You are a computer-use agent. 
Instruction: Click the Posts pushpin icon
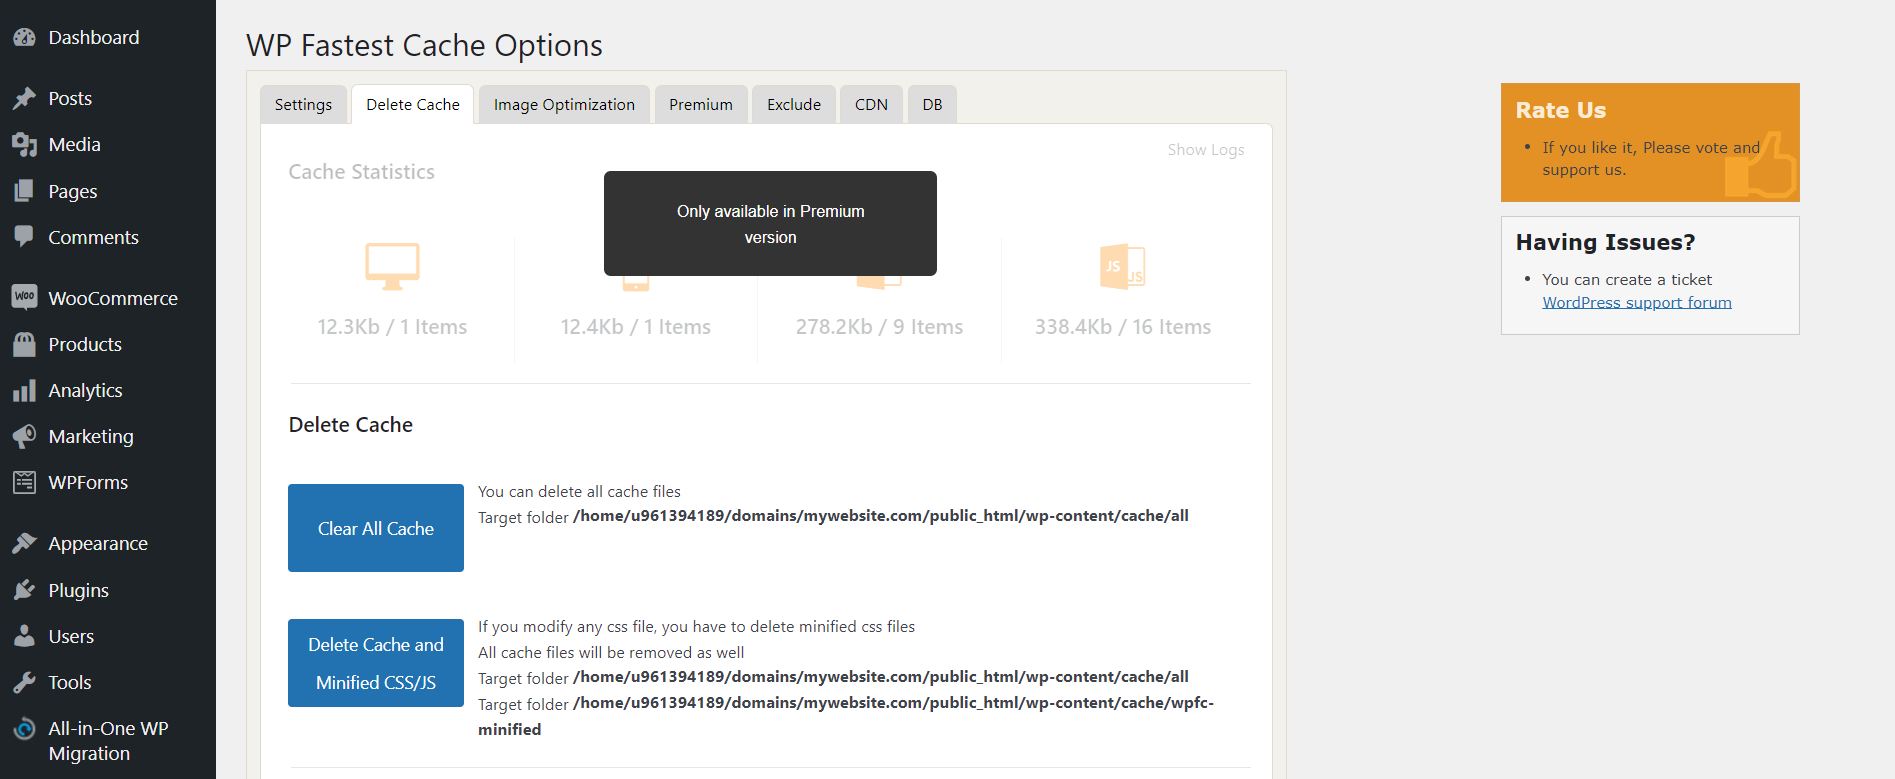coord(25,98)
